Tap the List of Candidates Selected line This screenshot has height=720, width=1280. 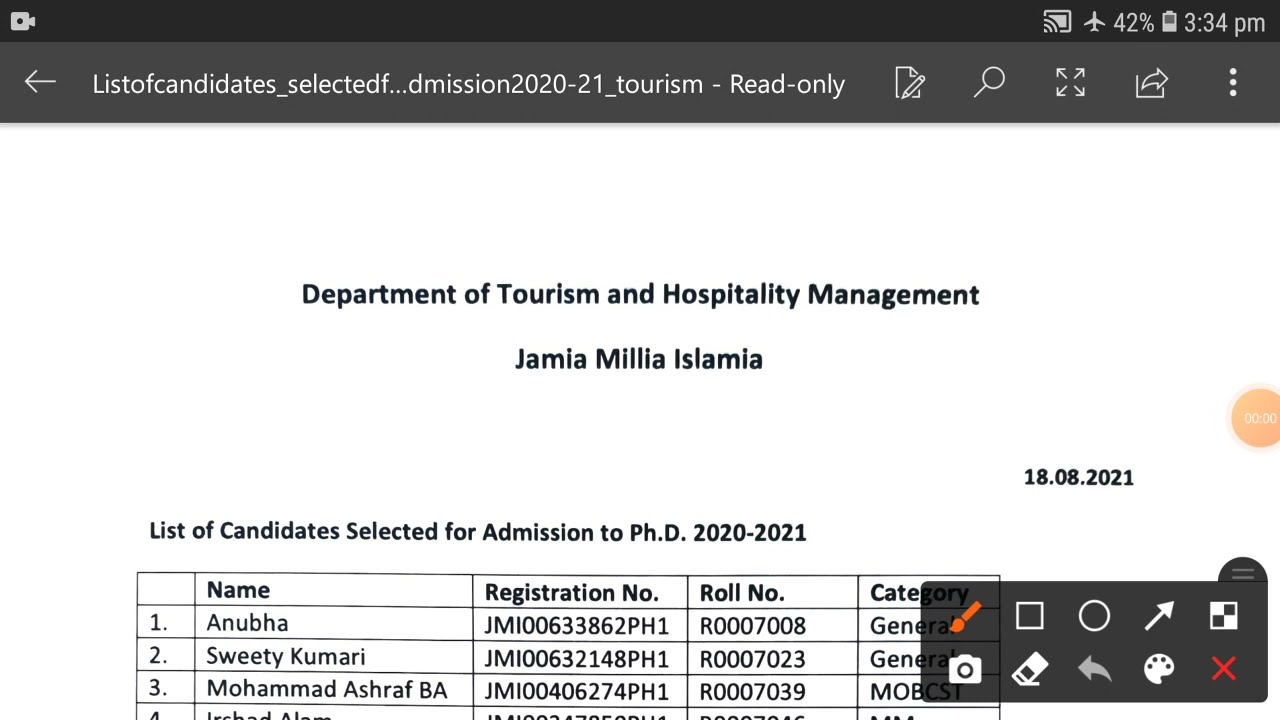(x=477, y=532)
